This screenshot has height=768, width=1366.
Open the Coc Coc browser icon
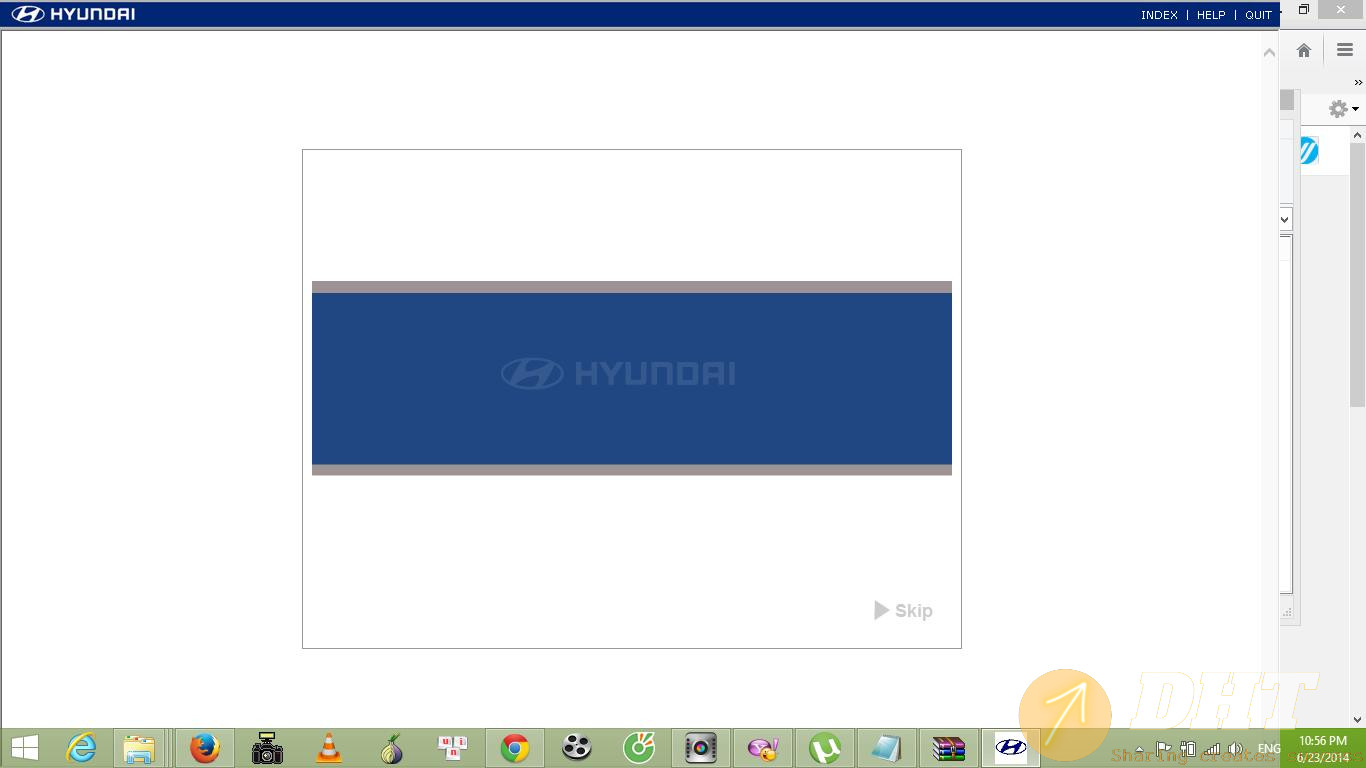[x=638, y=748]
